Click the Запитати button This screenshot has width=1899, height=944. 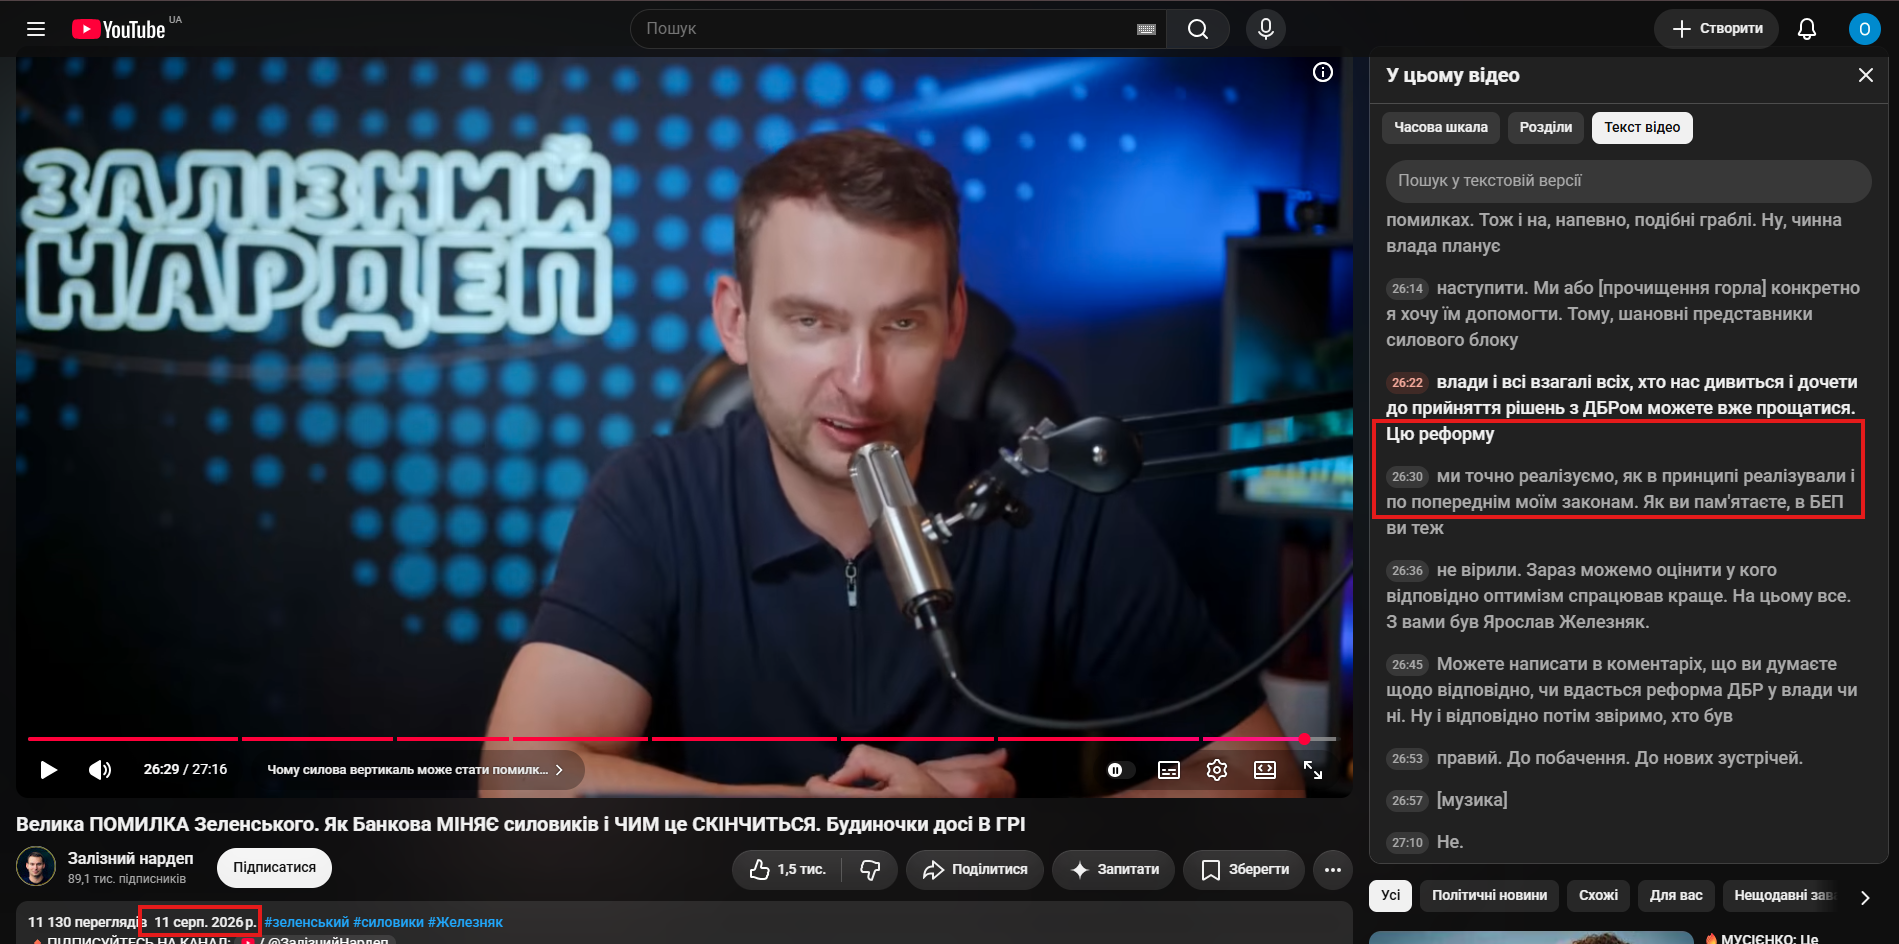click(1114, 870)
